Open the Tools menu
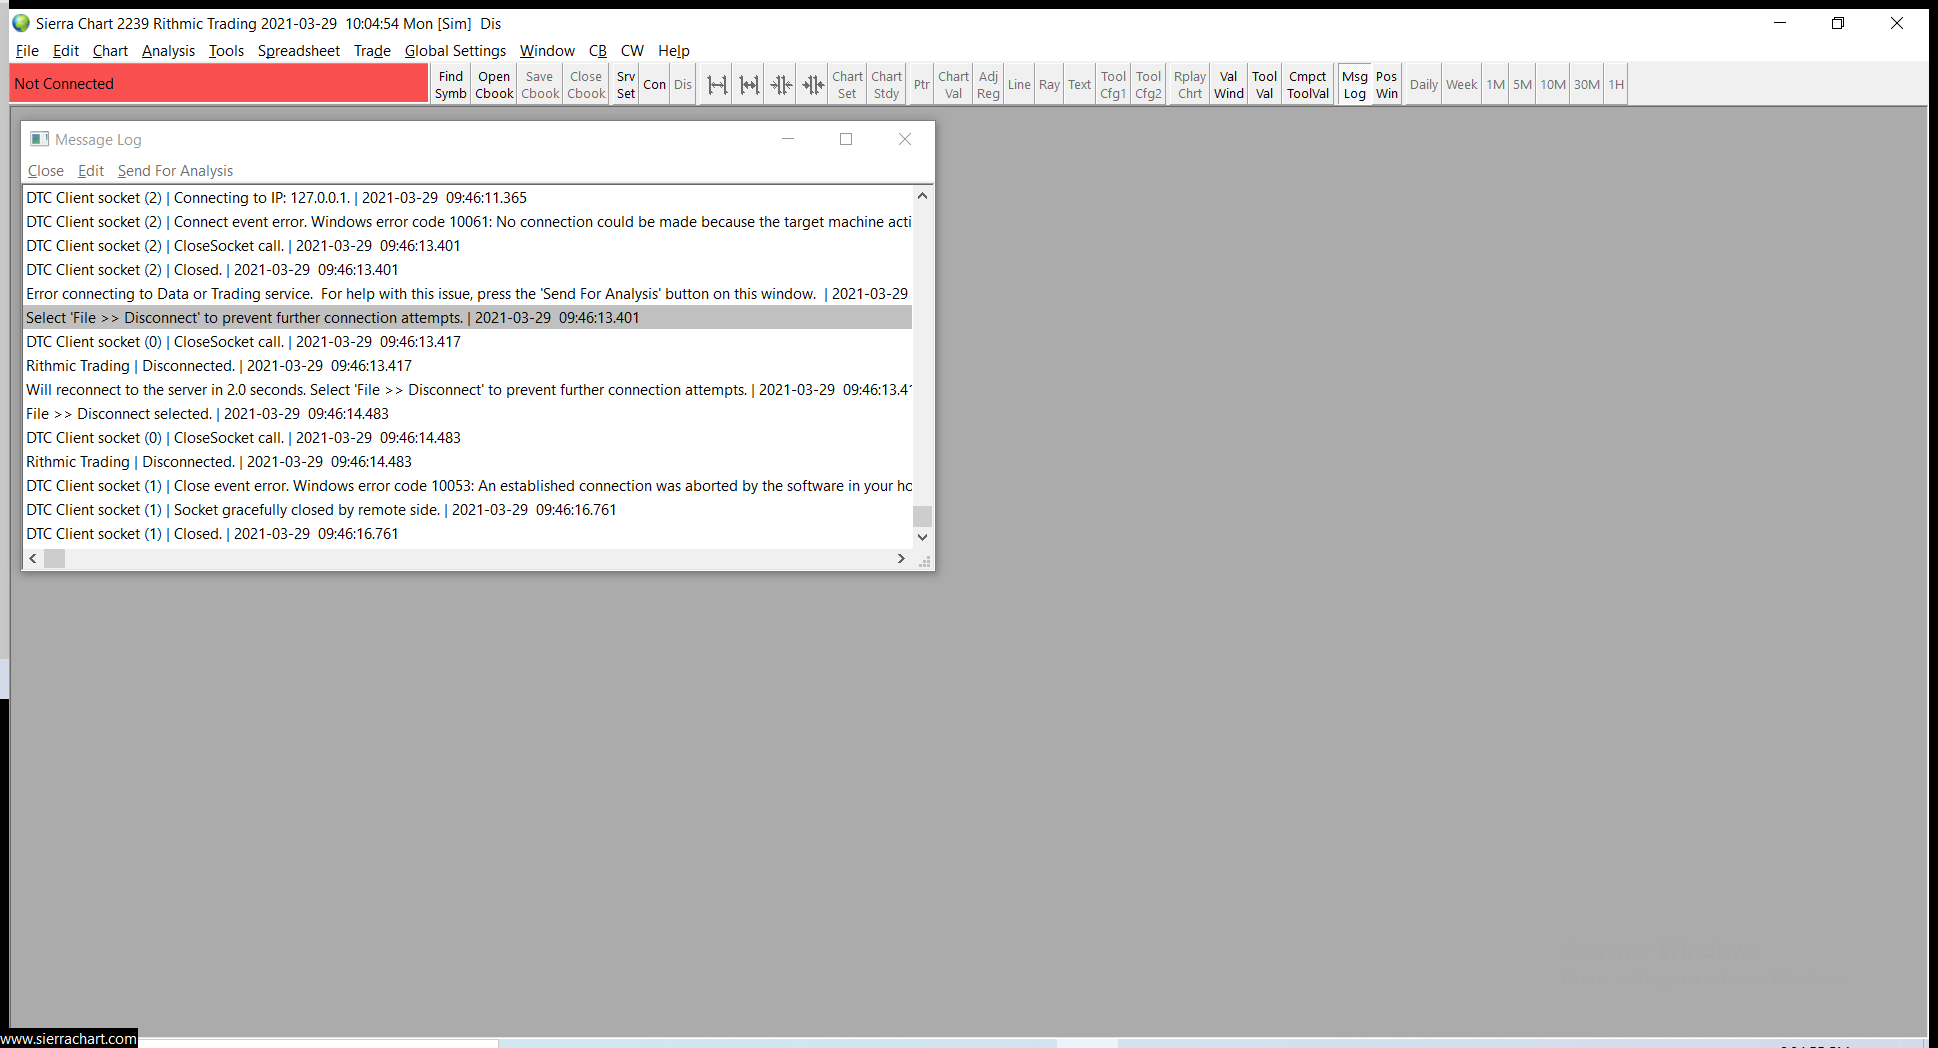1938x1048 pixels. 226,51
